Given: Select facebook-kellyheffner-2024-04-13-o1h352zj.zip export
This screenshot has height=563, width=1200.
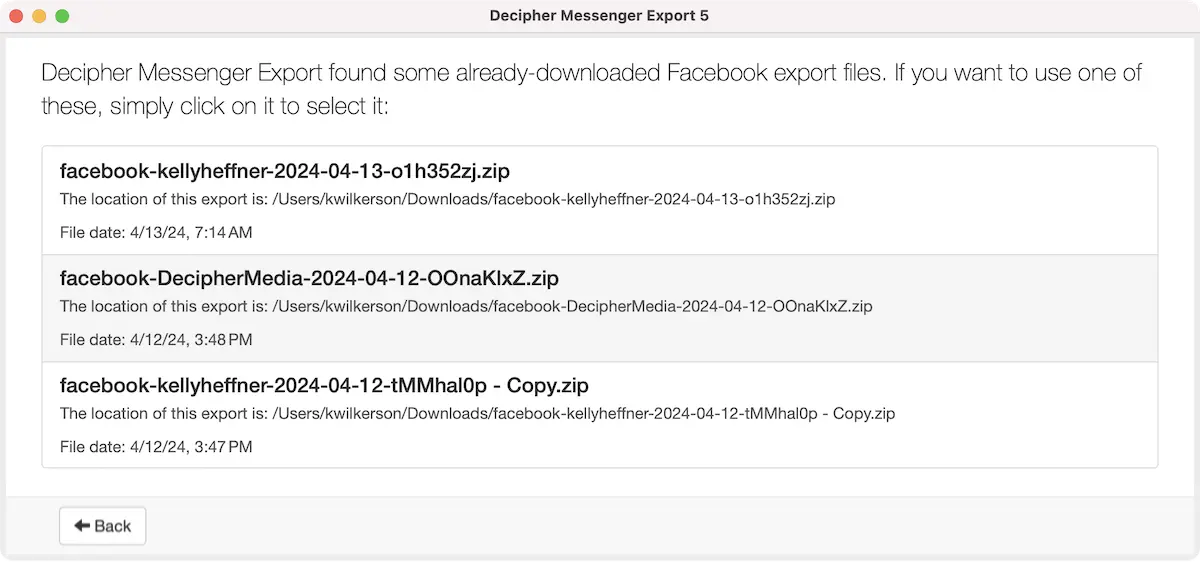Looking at the screenshot, I should pyautogui.click(x=285, y=171).
